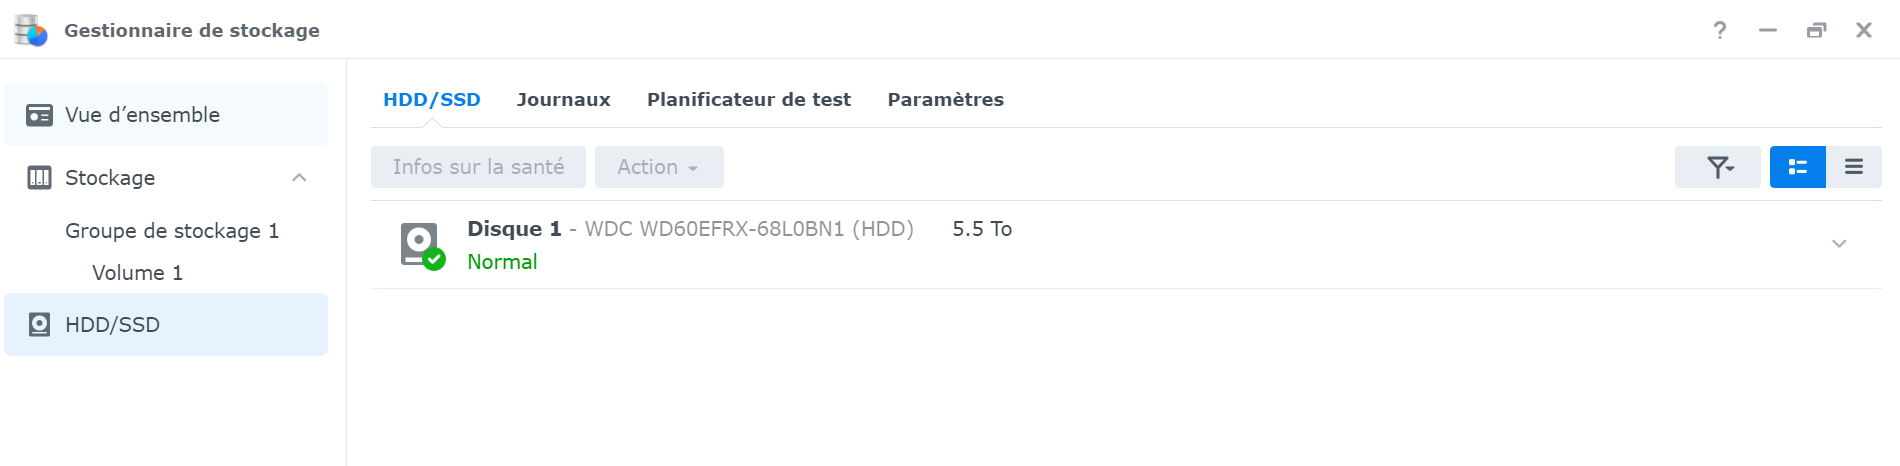Select the HDD/SSD tab

pos(432,100)
